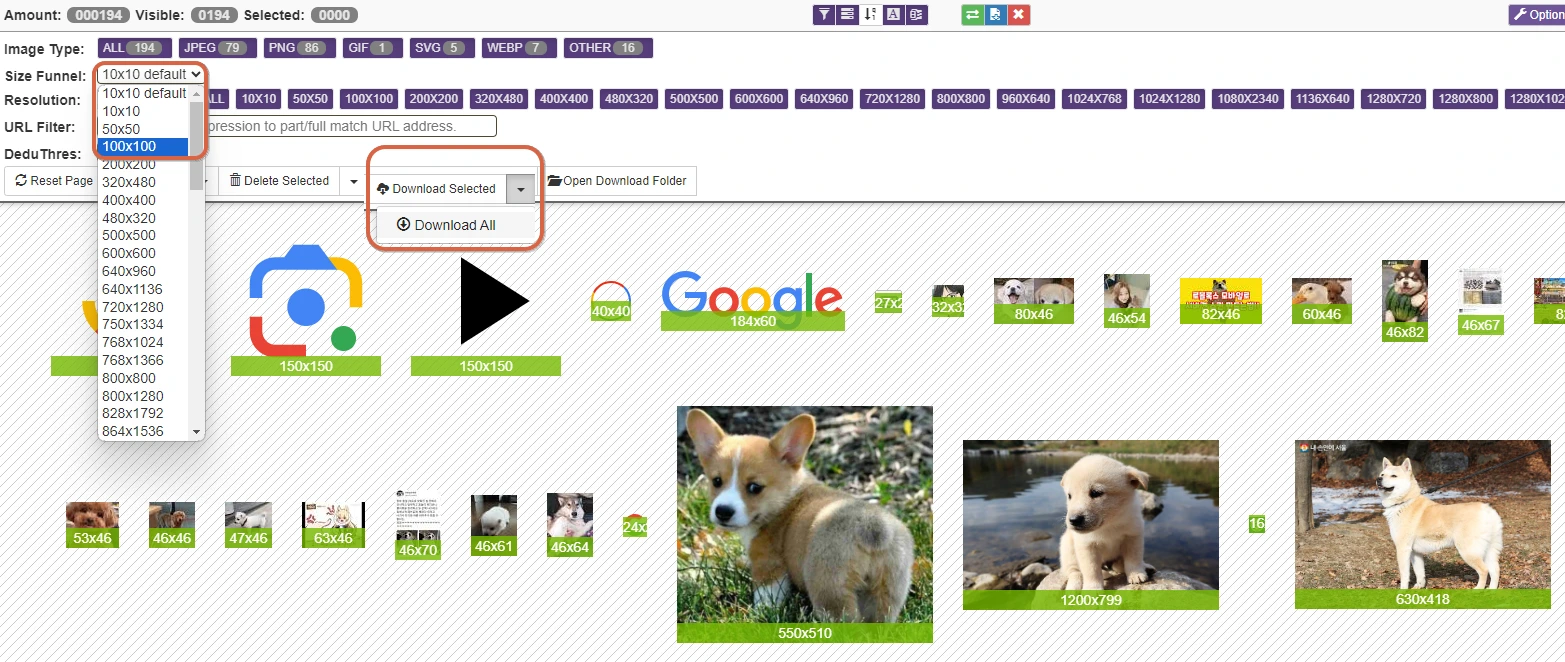Screen dimensions: 1565x662
Task: Choose 800x1280 option in size list
Action: 144,396
